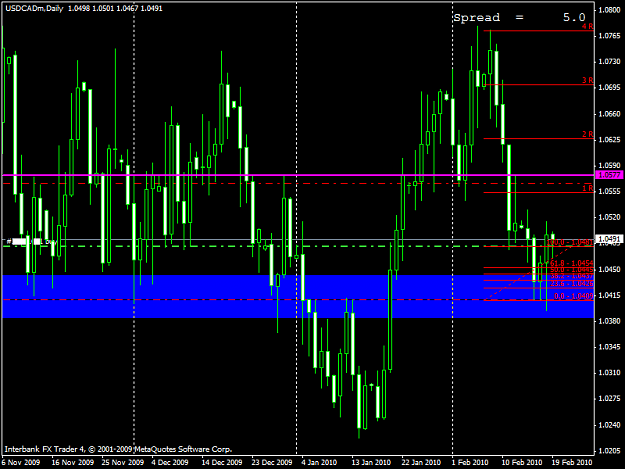Click the Interbank FX Trader 4 copyright text
Screen dimensions: 625x469
point(118,449)
